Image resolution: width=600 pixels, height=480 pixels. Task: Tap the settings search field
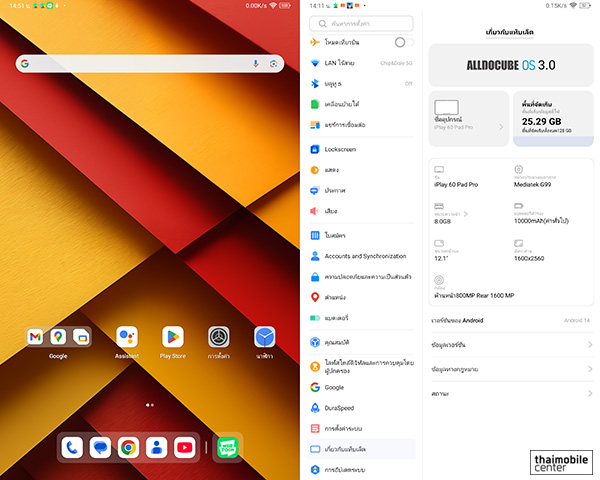click(361, 24)
